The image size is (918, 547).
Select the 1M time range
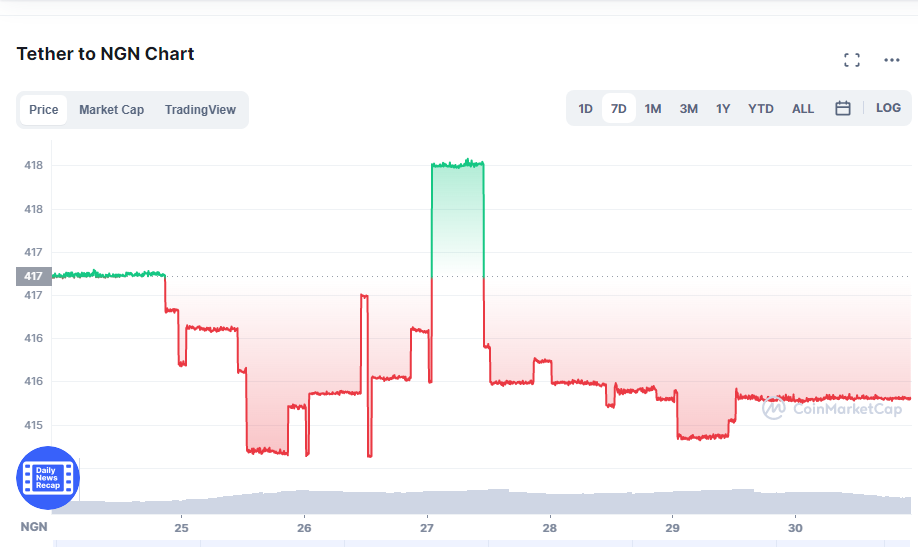(653, 108)
